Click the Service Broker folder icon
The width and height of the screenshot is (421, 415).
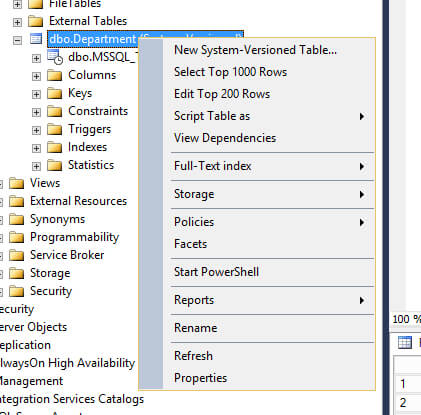(17, 255)
